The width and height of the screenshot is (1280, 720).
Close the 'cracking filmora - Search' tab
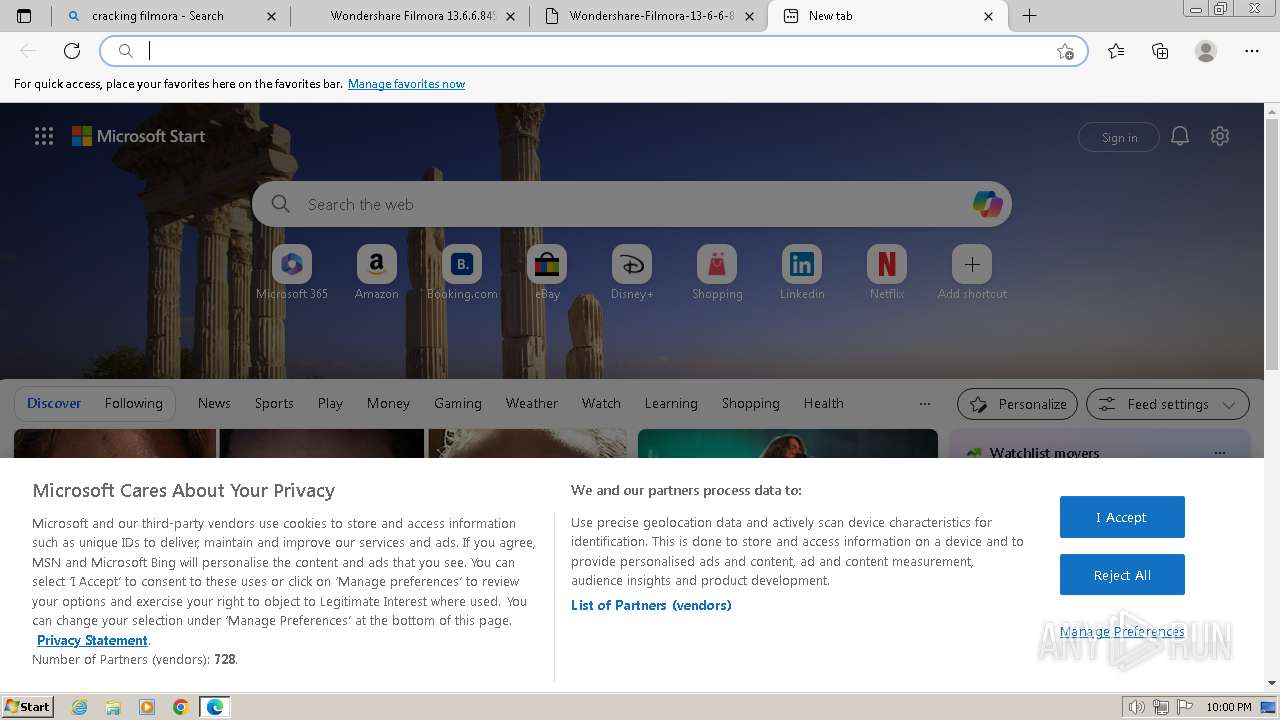[273, 16]
